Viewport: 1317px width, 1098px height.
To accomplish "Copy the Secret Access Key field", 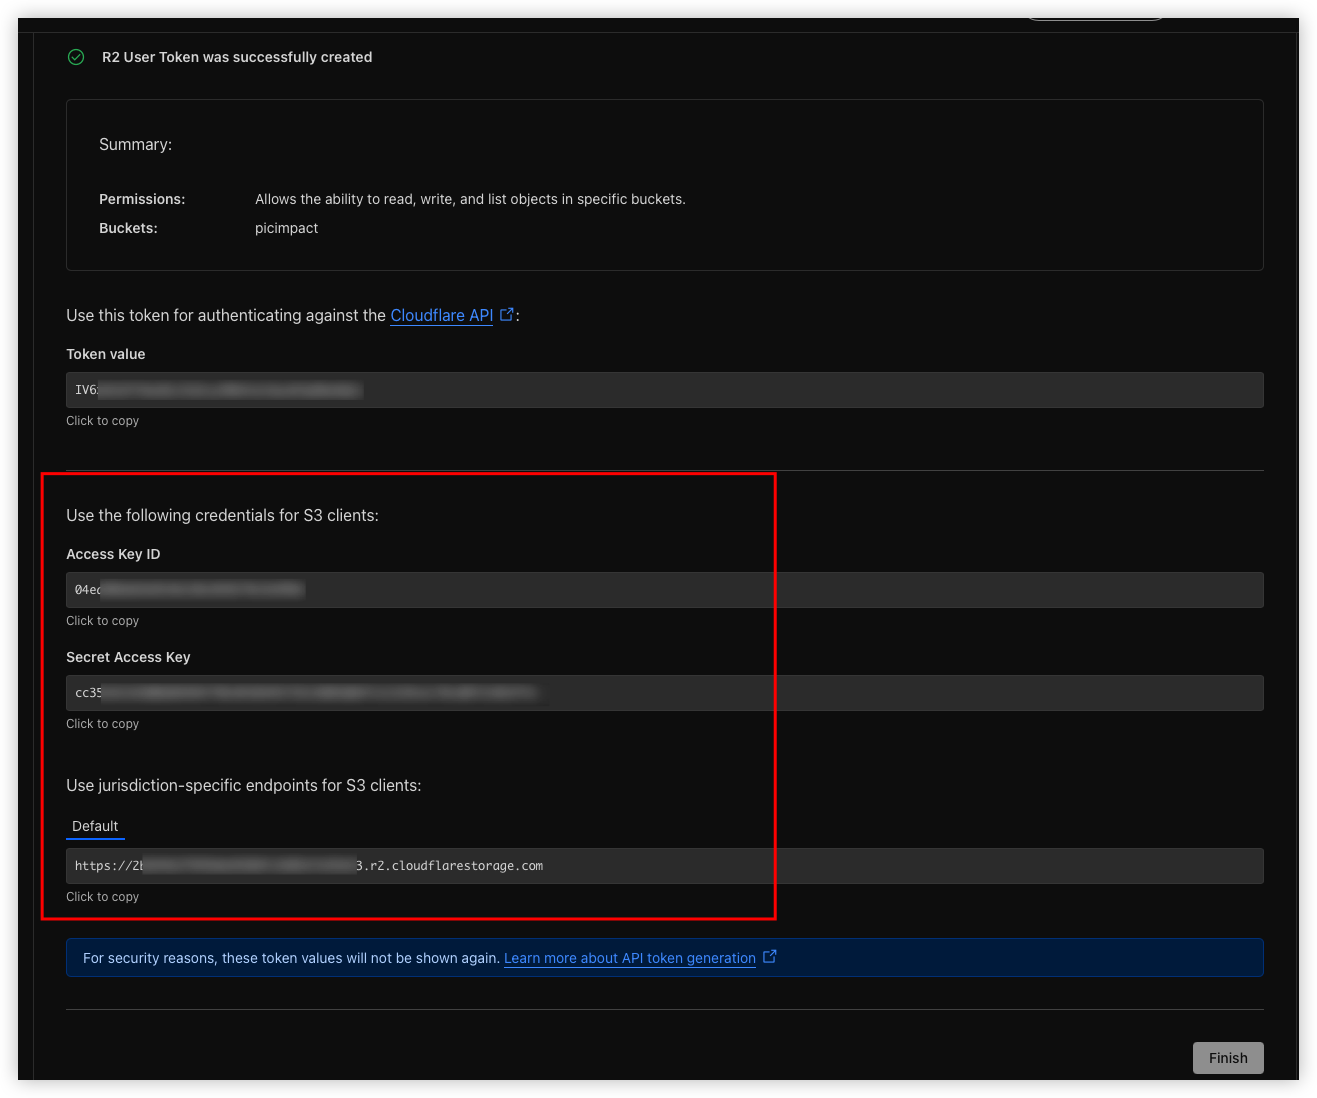I will coord(664,693).
